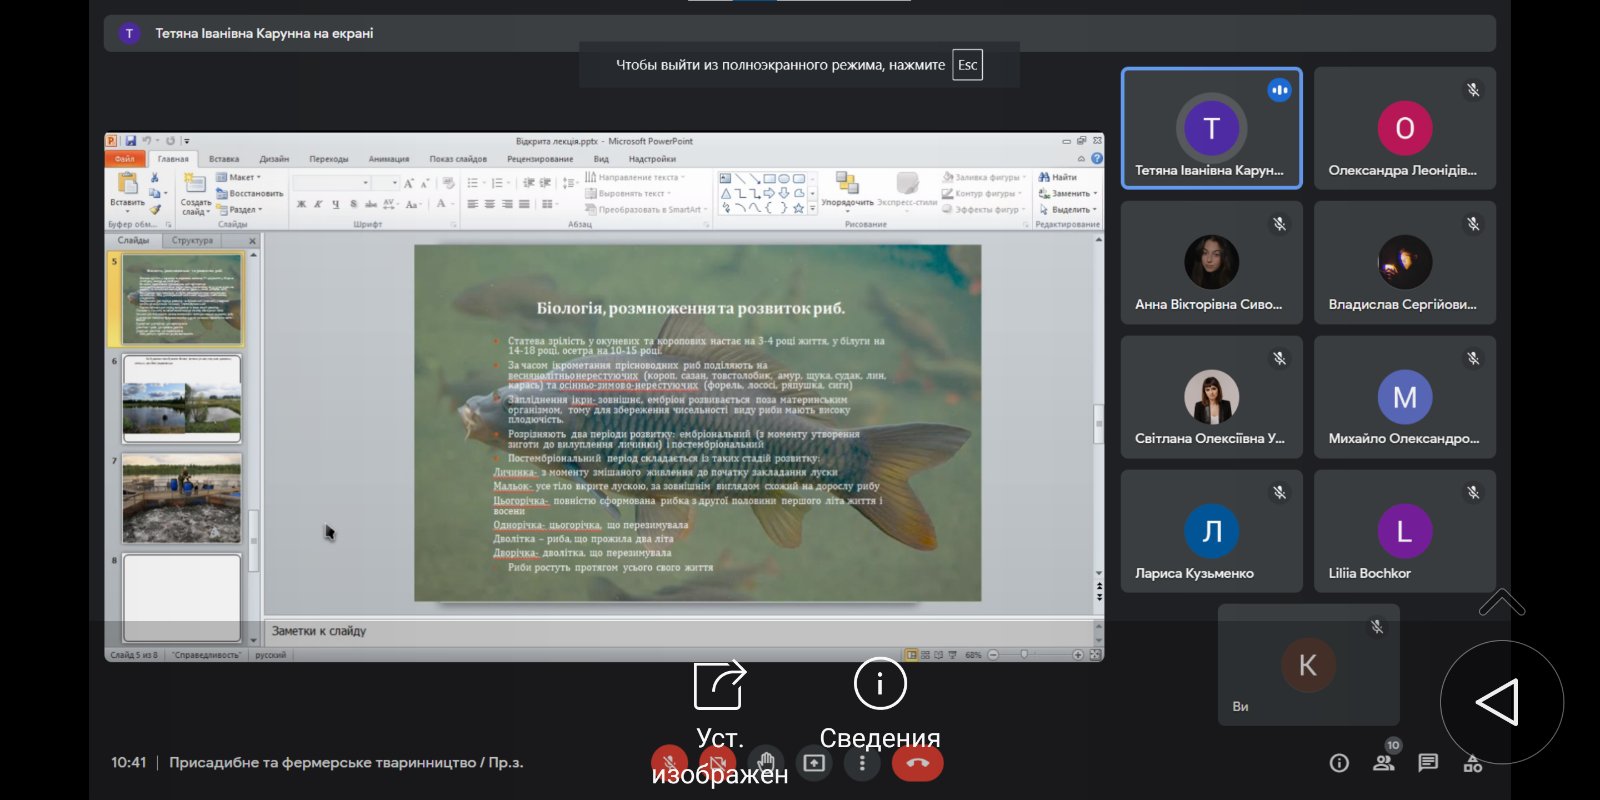Open the activities shapes icon

1473,763
